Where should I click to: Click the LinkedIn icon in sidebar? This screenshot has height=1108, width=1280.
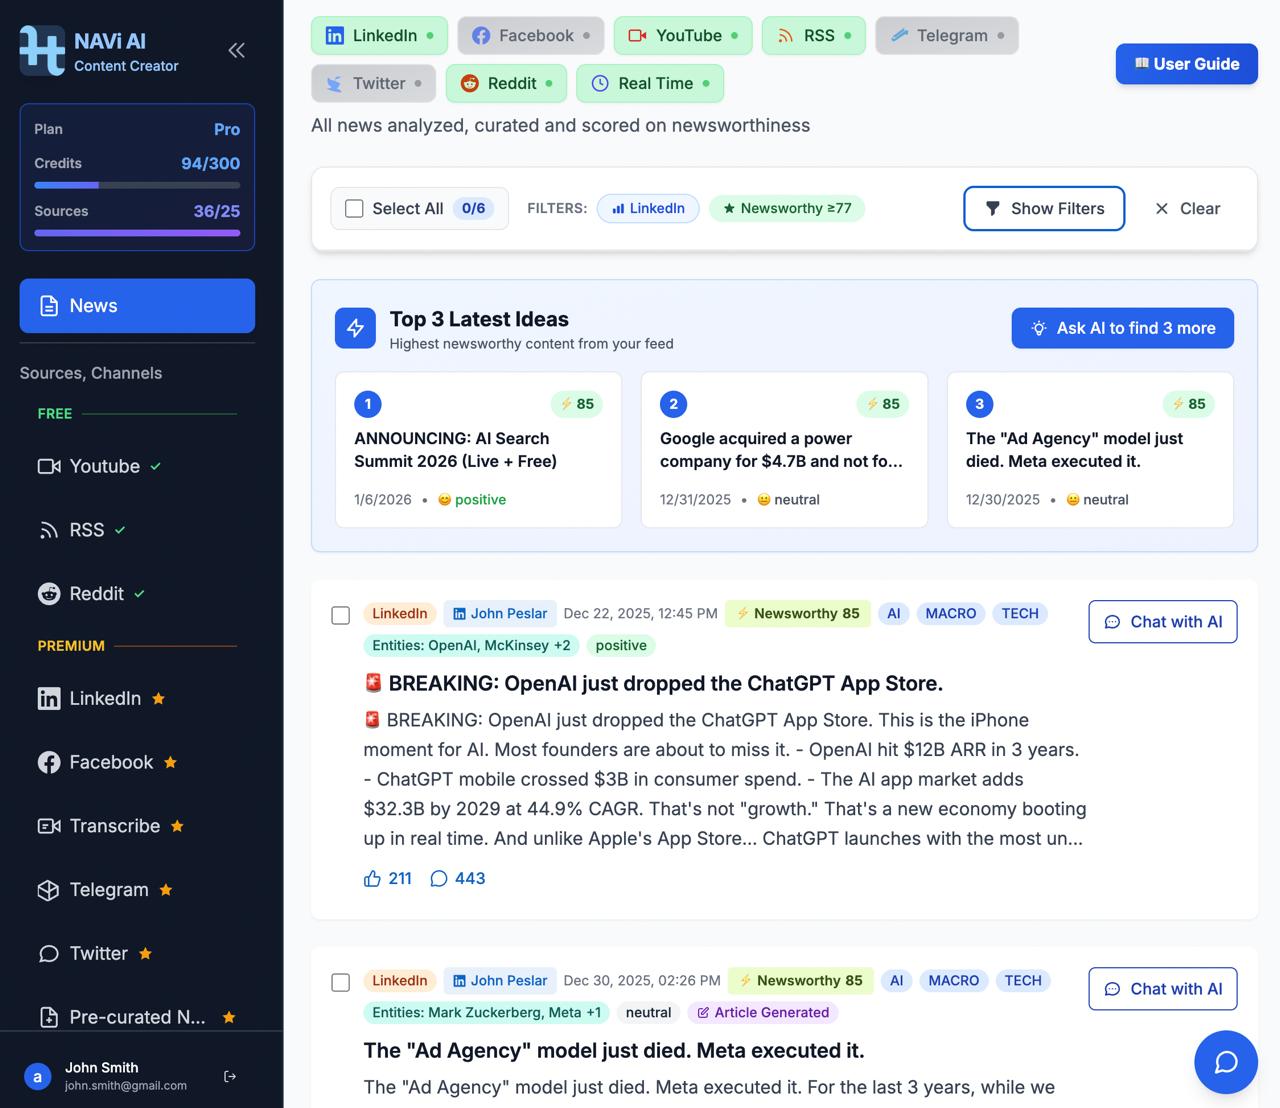click(x=49, y=699)
